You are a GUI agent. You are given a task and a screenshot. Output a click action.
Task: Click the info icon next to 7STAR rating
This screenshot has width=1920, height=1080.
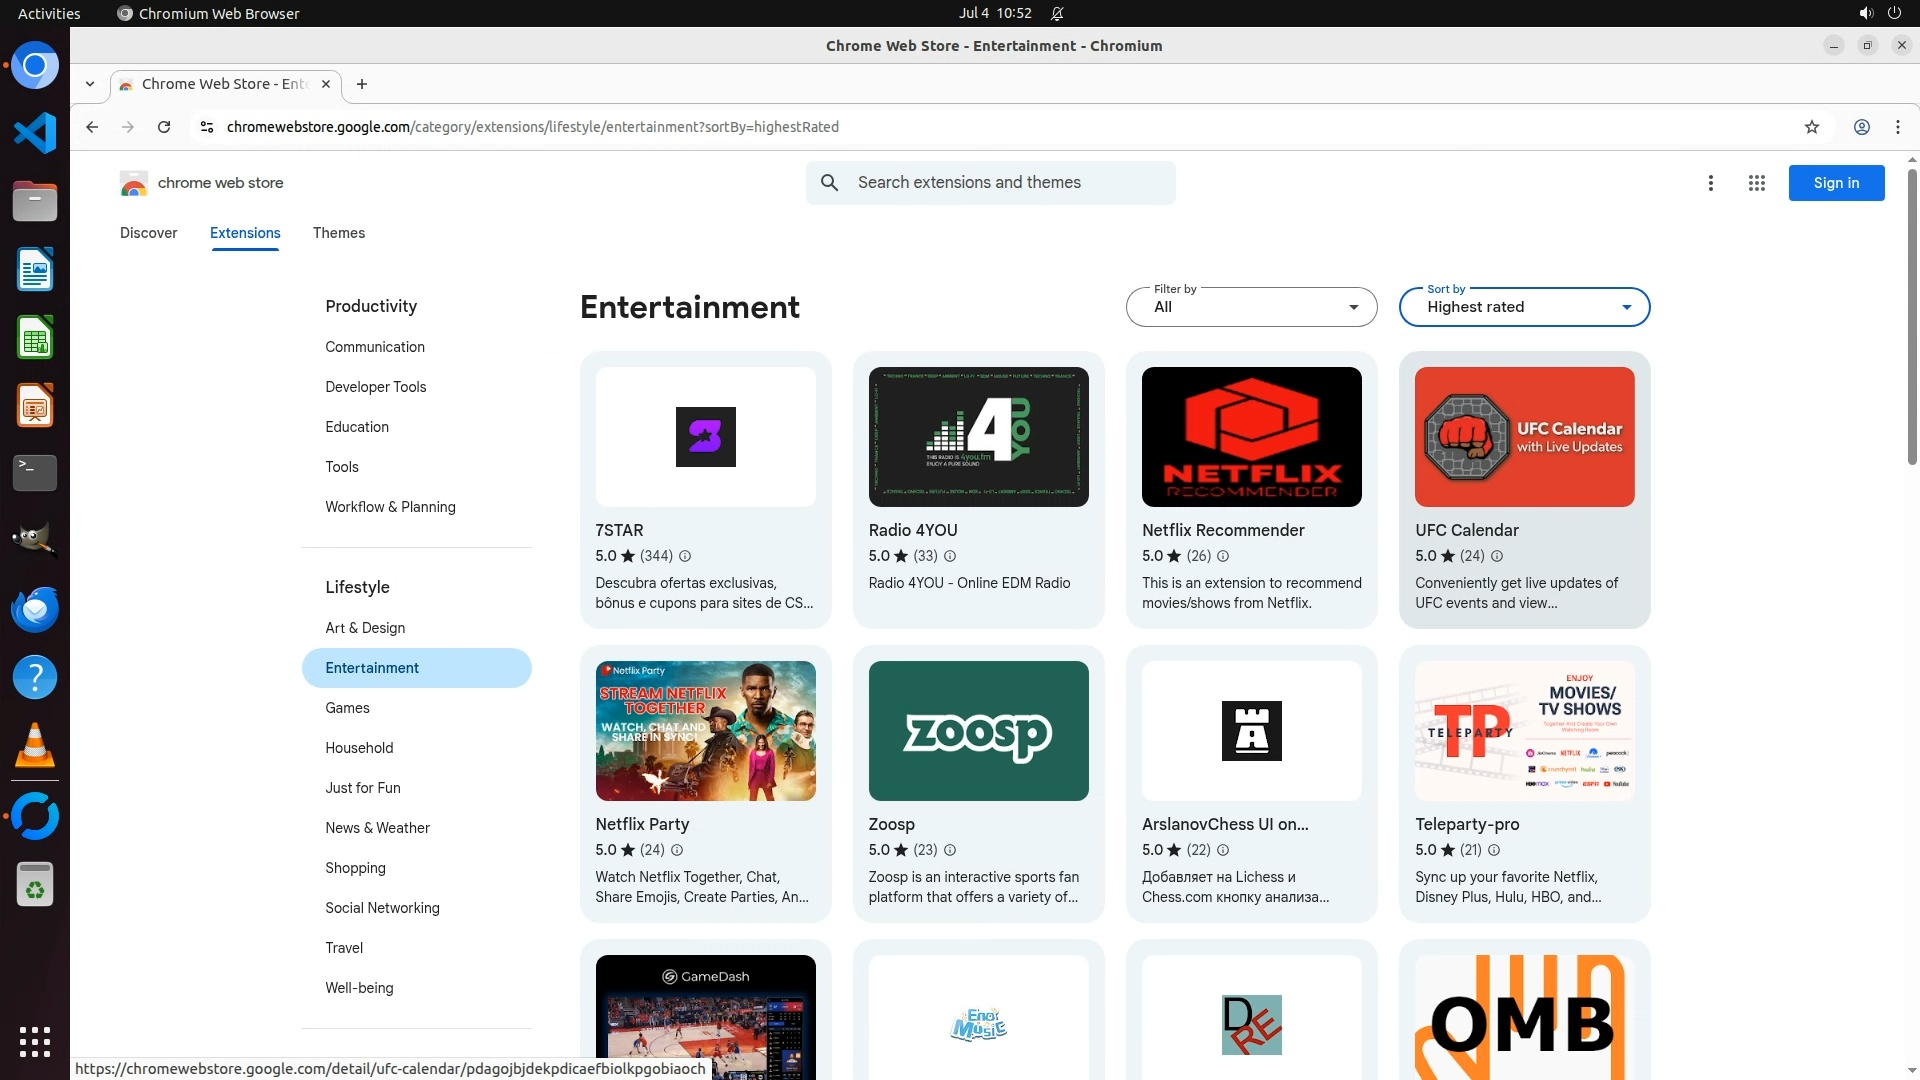685,556
